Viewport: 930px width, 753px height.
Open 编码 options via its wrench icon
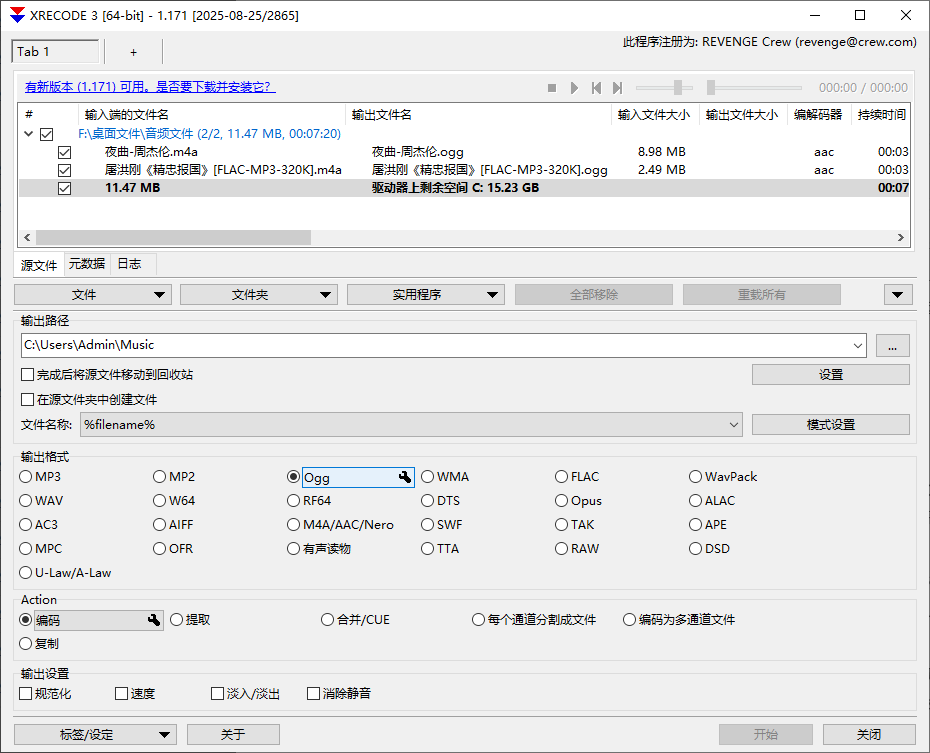(152, 620)
